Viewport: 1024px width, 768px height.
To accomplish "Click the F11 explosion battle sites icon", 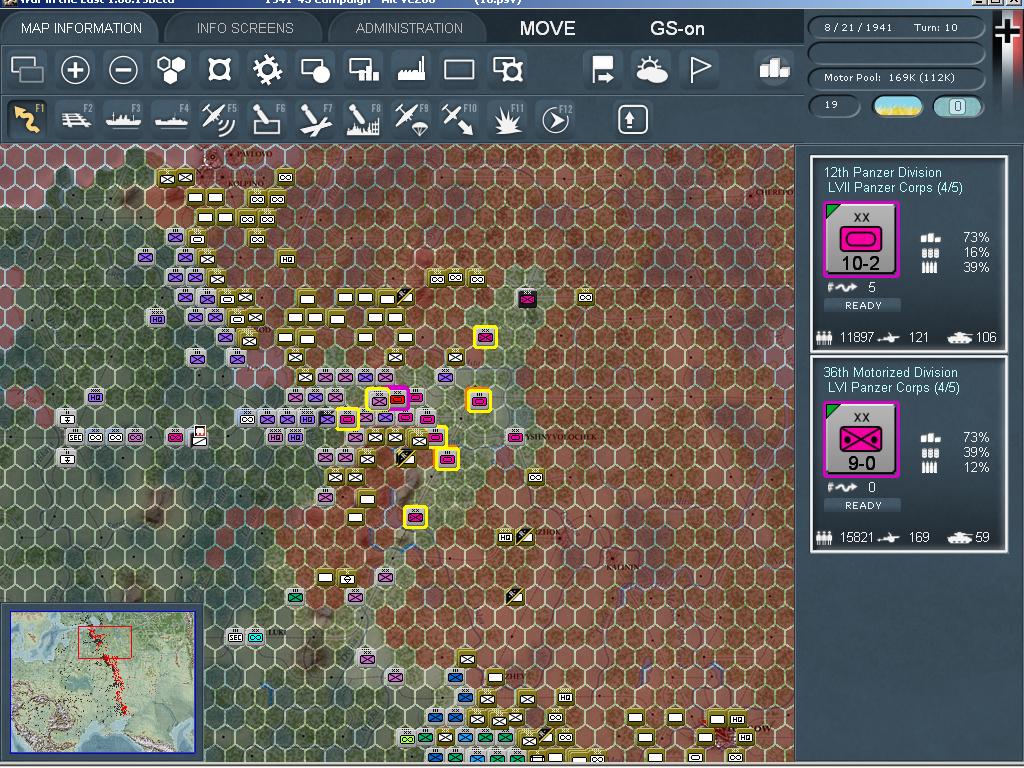I will (507, 120).
